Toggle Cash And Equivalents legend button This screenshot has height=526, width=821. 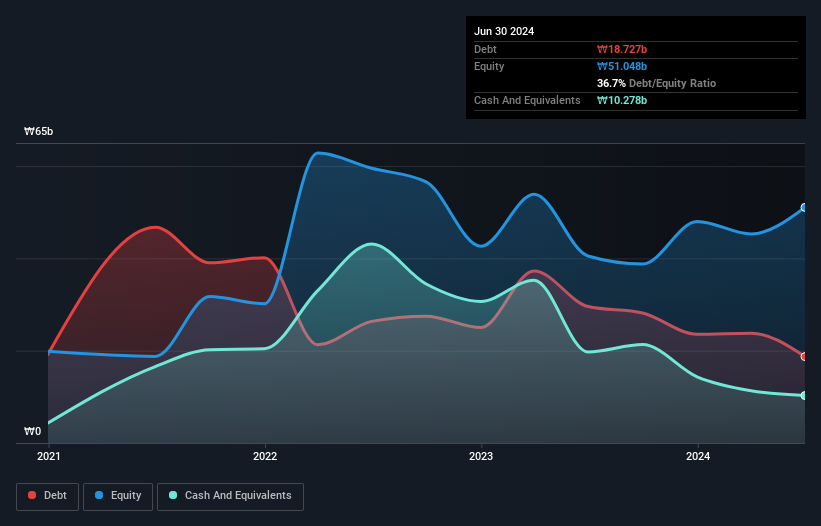pyautogui.click(x=230, y=496)
